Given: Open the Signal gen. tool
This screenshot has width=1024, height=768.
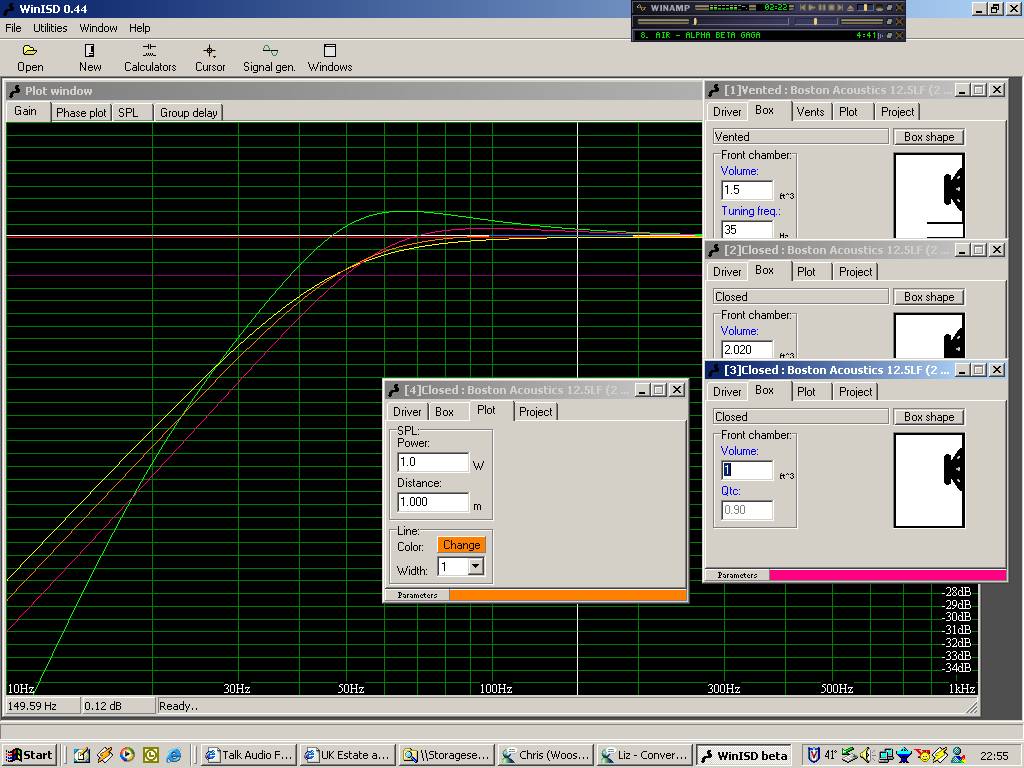Looking at the screenshot, I should [269, 57].
